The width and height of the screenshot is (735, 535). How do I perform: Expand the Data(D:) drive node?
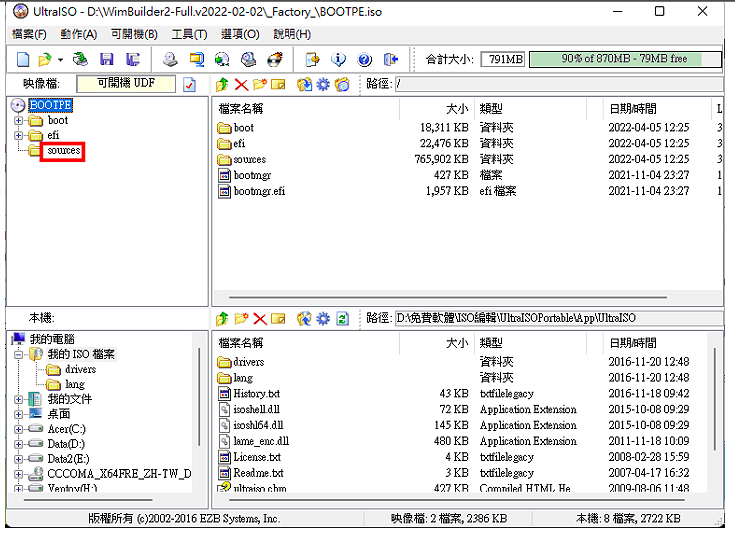click(x=18, y=445)
